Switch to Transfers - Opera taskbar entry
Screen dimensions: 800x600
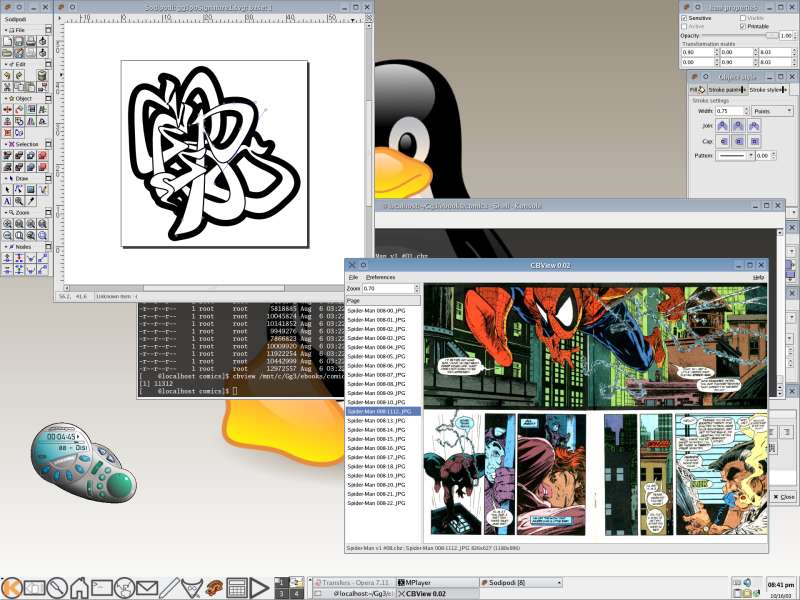tap(353, 582)
